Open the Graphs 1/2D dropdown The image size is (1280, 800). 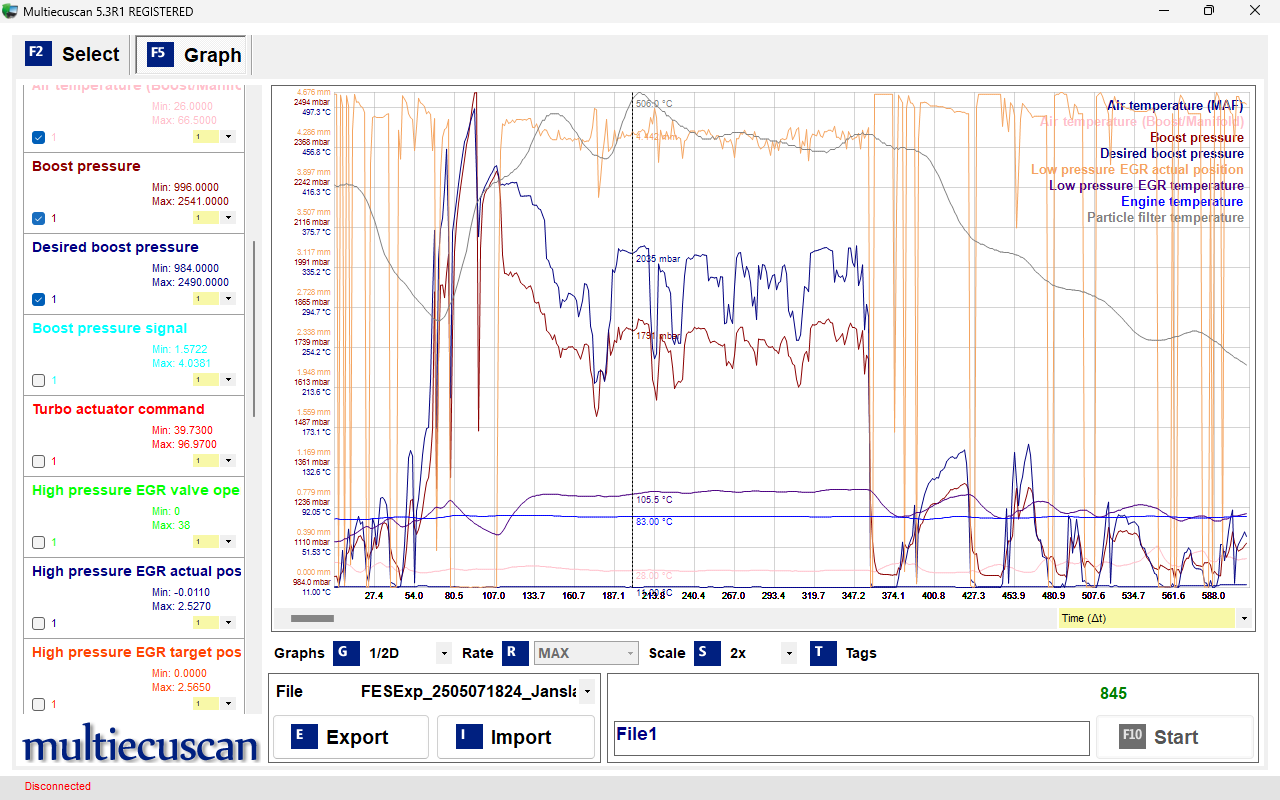pos(443,654)
